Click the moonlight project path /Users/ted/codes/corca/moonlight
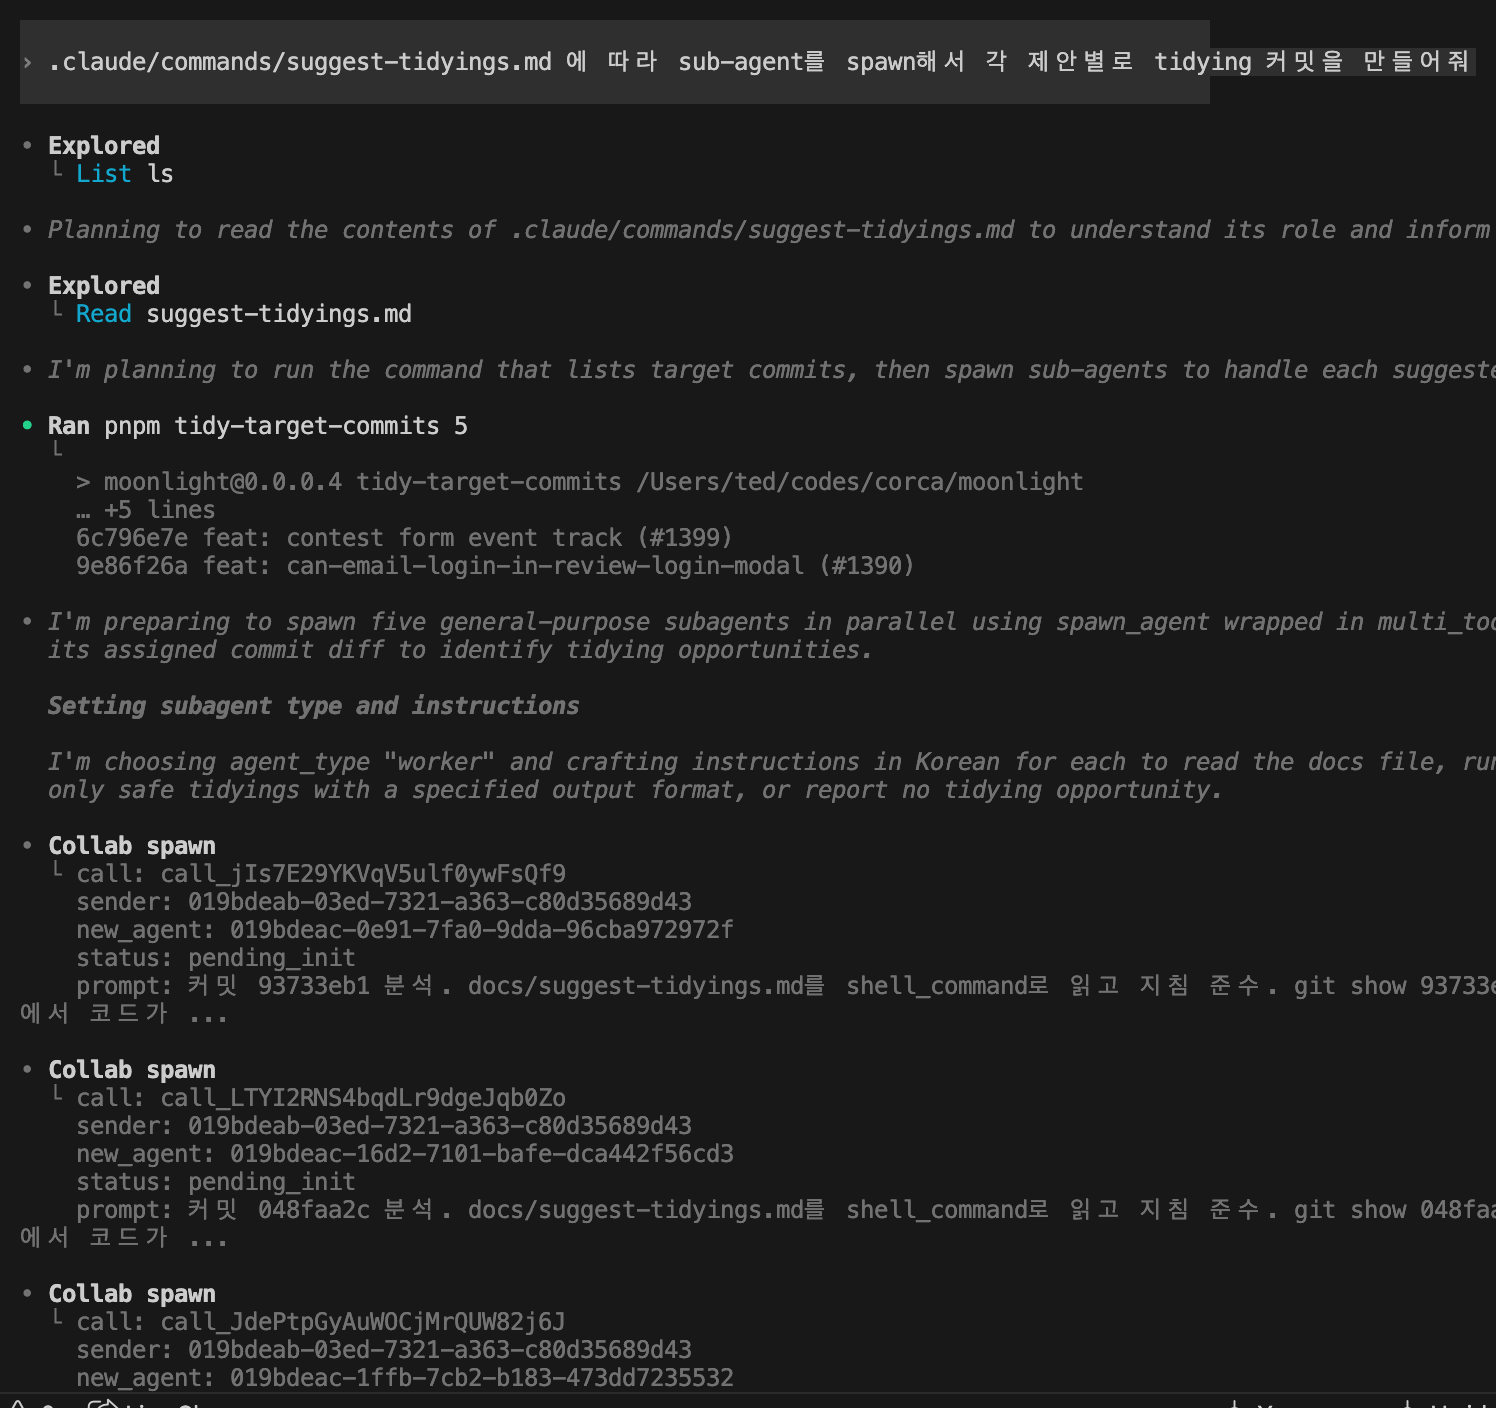The image size is (1496, 1408). pyautogui.click(x=859, y=482)
